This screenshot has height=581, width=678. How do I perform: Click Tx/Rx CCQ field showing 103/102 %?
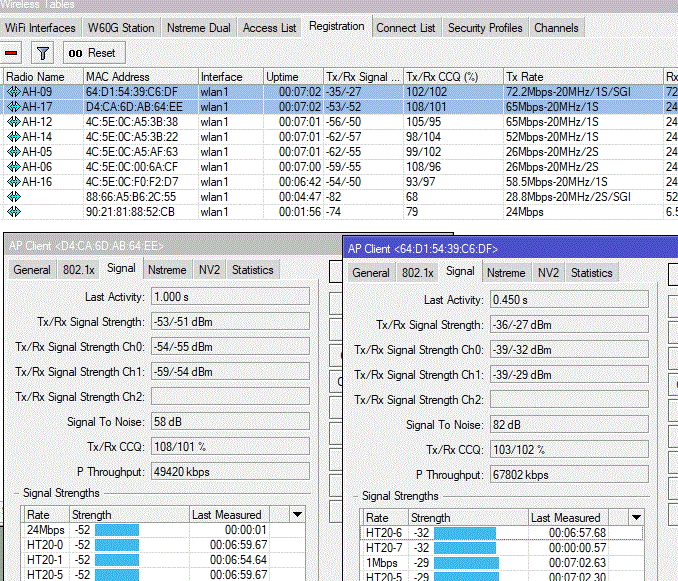point(569,450)
